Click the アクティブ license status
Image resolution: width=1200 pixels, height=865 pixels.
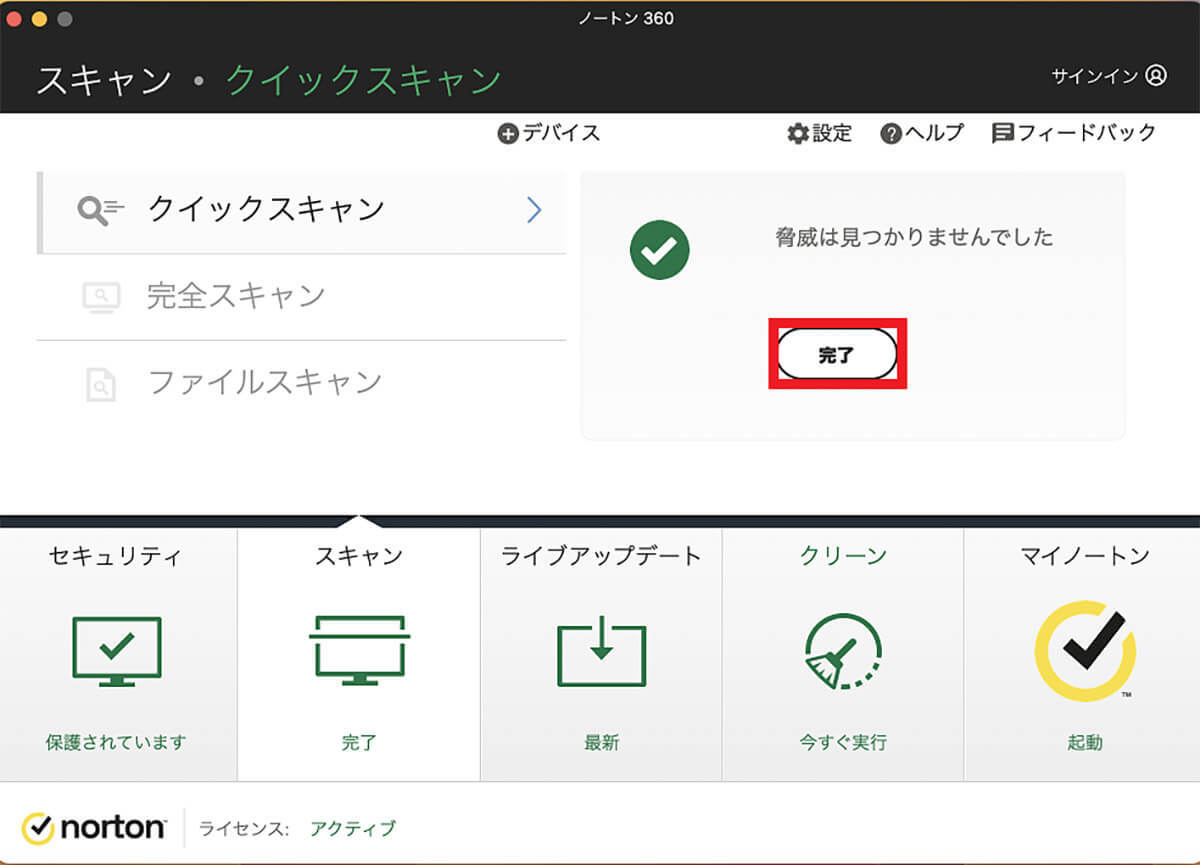[353, 829]
